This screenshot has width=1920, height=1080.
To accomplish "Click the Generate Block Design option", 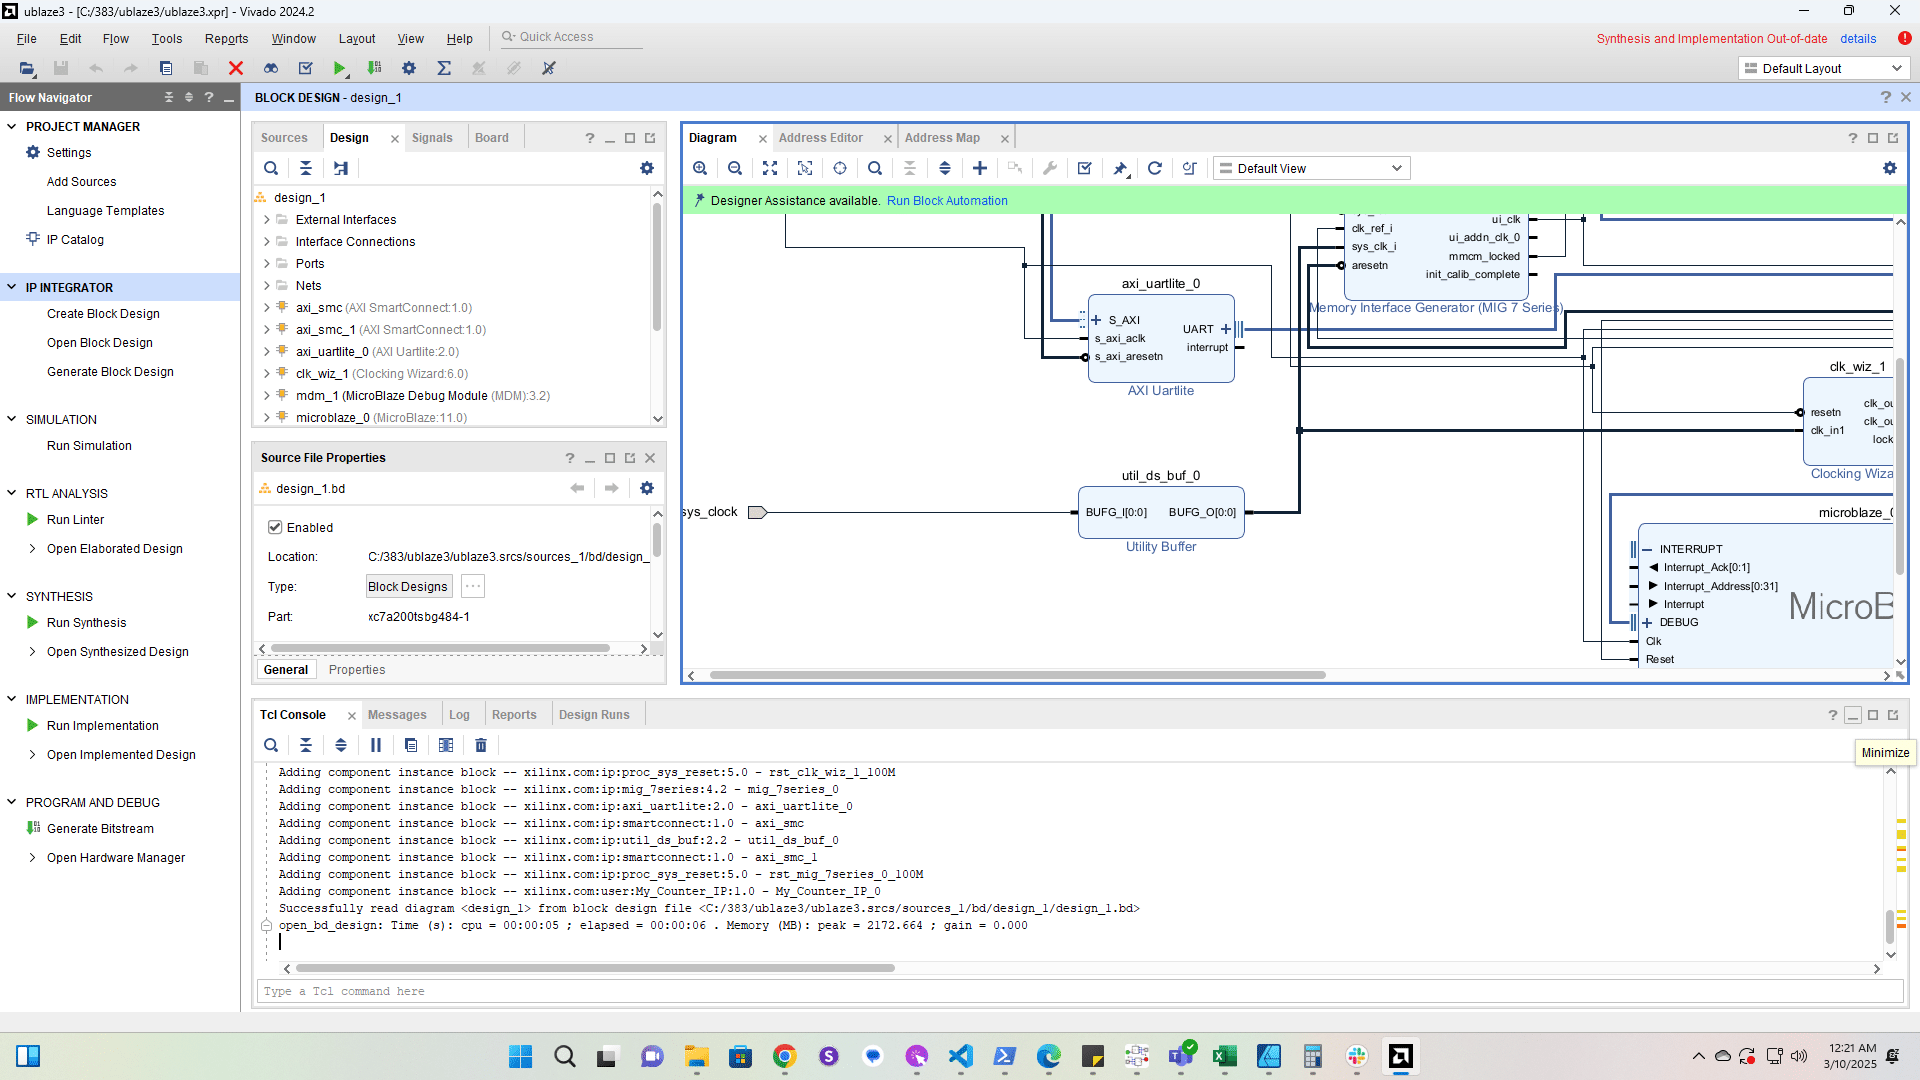I will (x=110, y=372).
